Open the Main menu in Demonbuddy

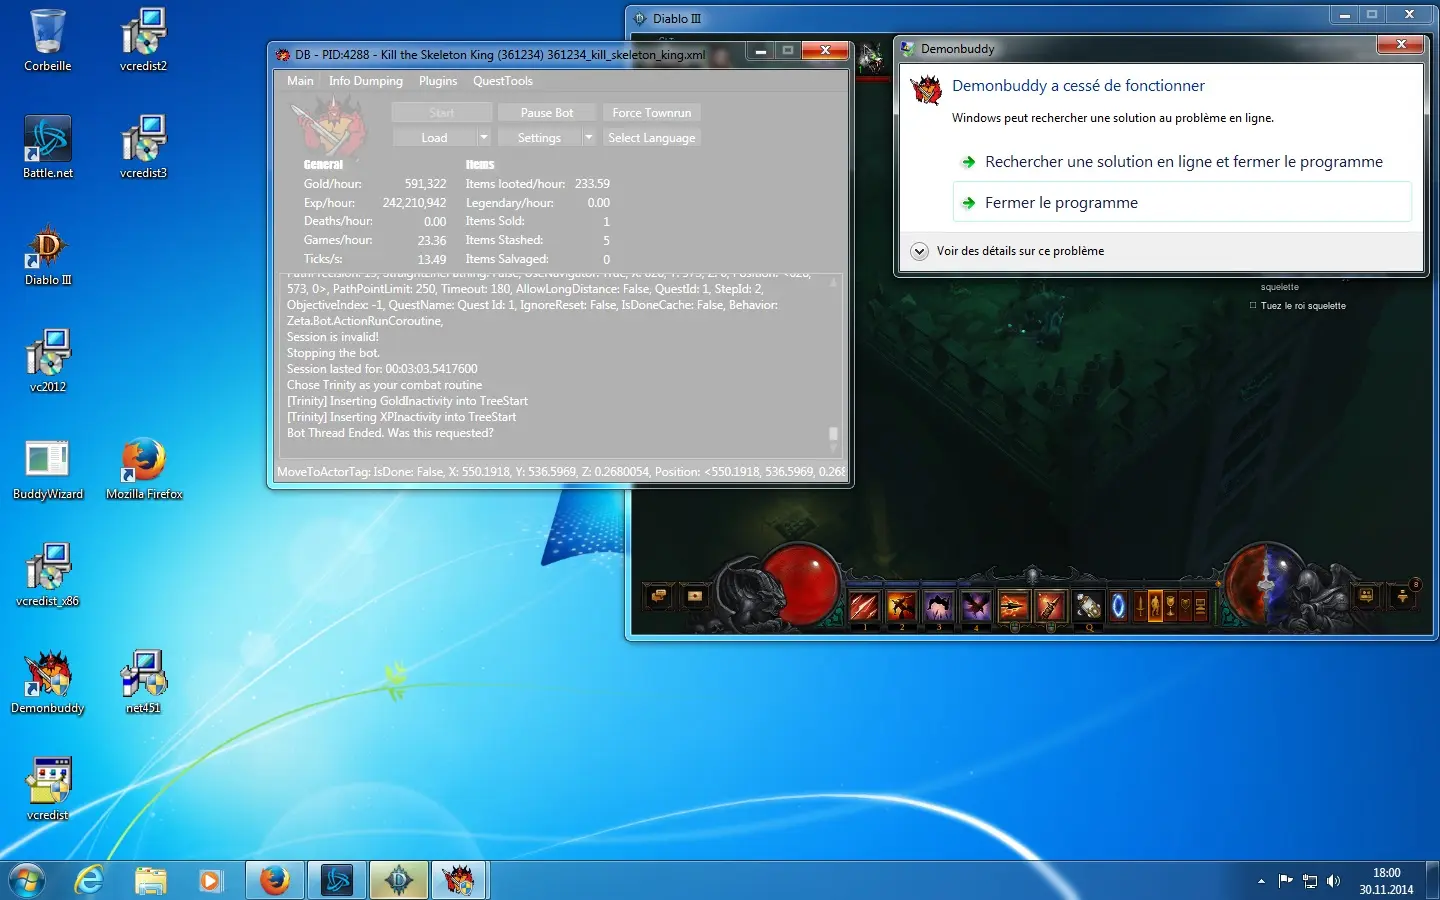pyautogui.click(x=300, y=81)
